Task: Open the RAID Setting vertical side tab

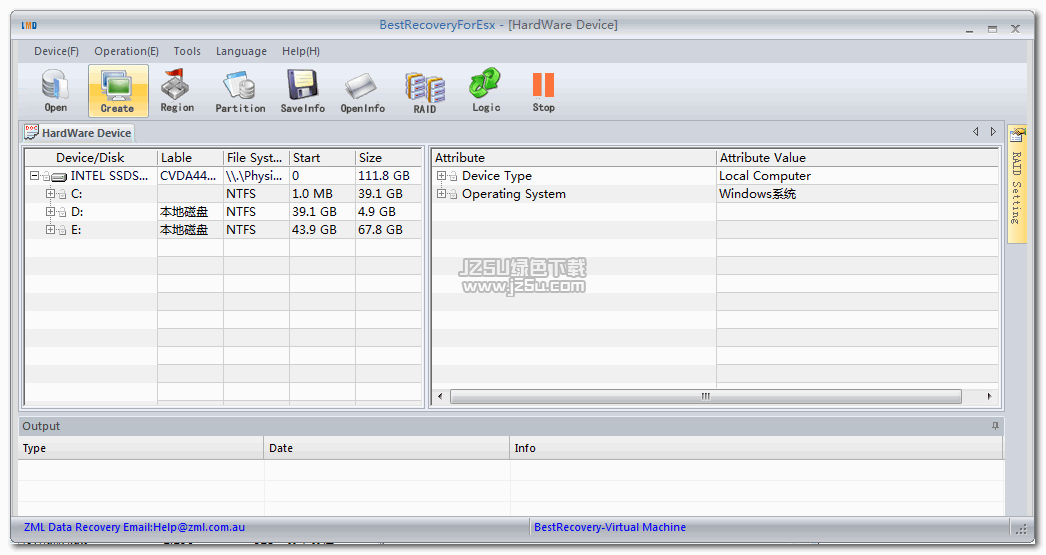Action: tap(1017, 184)
